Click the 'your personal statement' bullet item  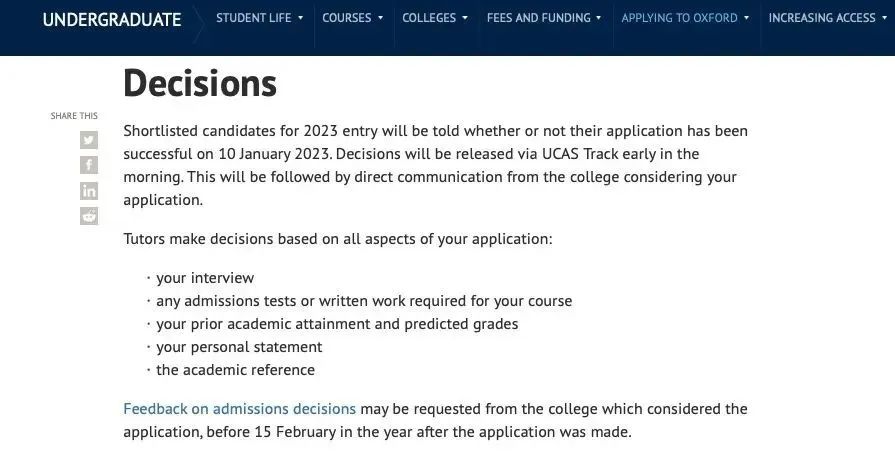click(239, 347)
